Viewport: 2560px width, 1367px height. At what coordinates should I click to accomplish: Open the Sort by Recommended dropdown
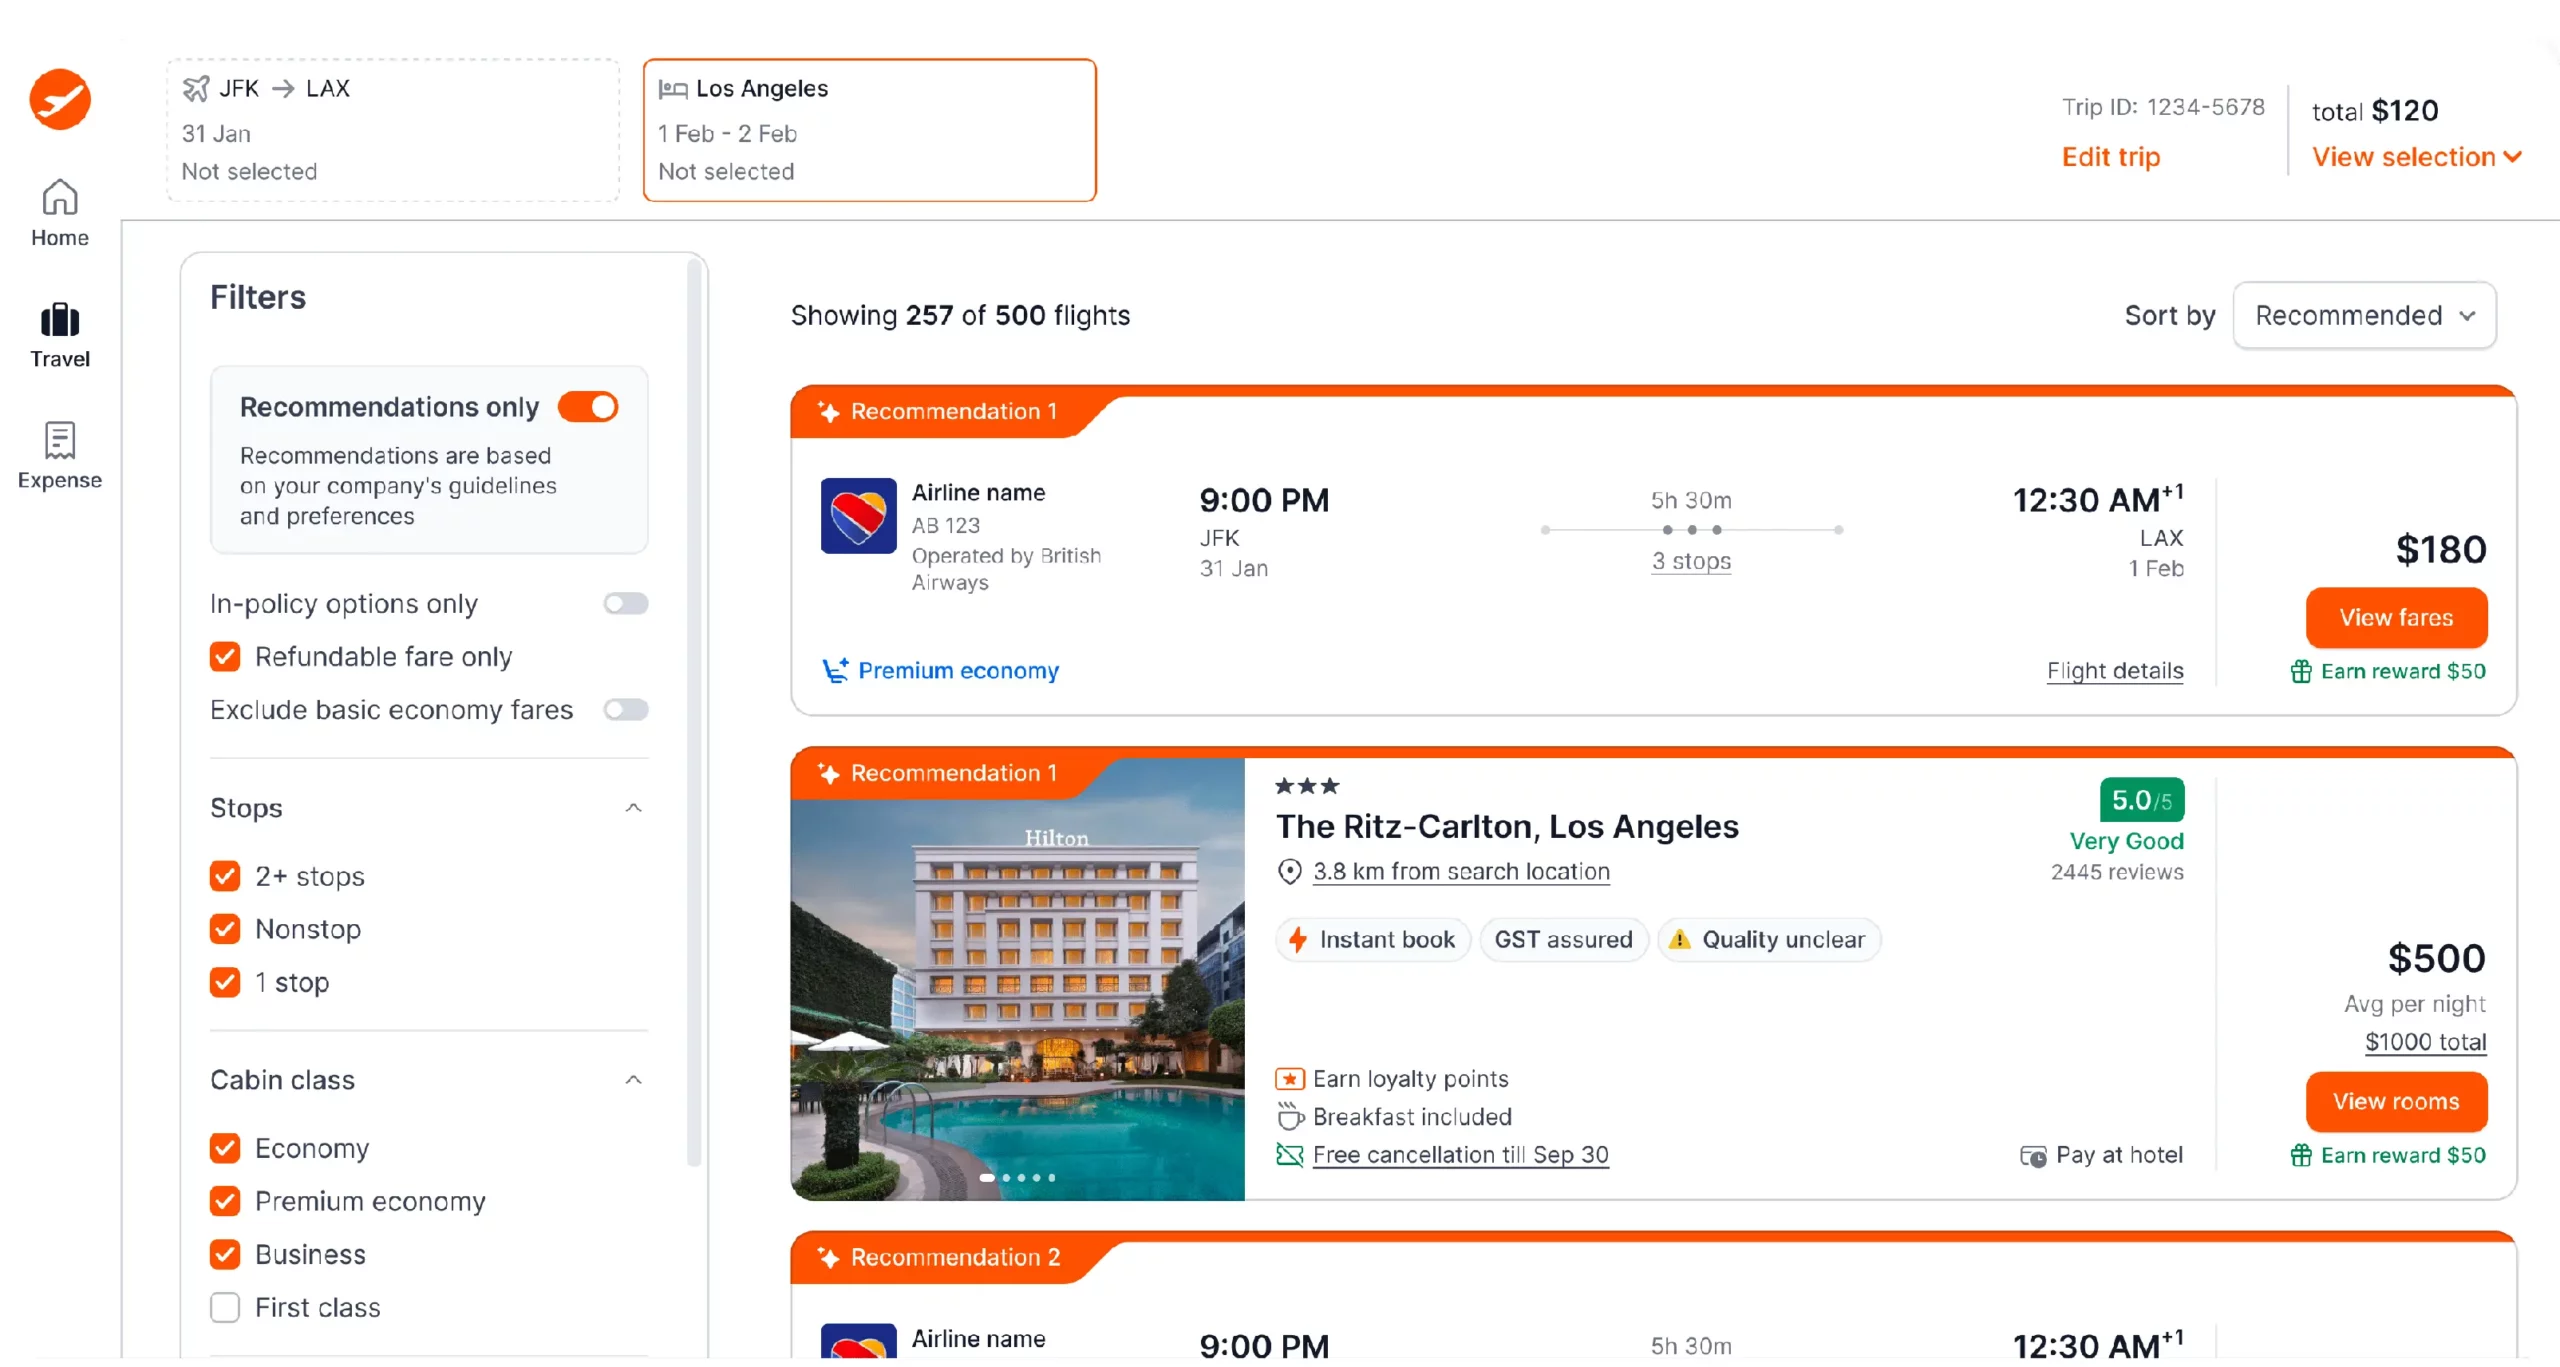[x=2364, y=315]
